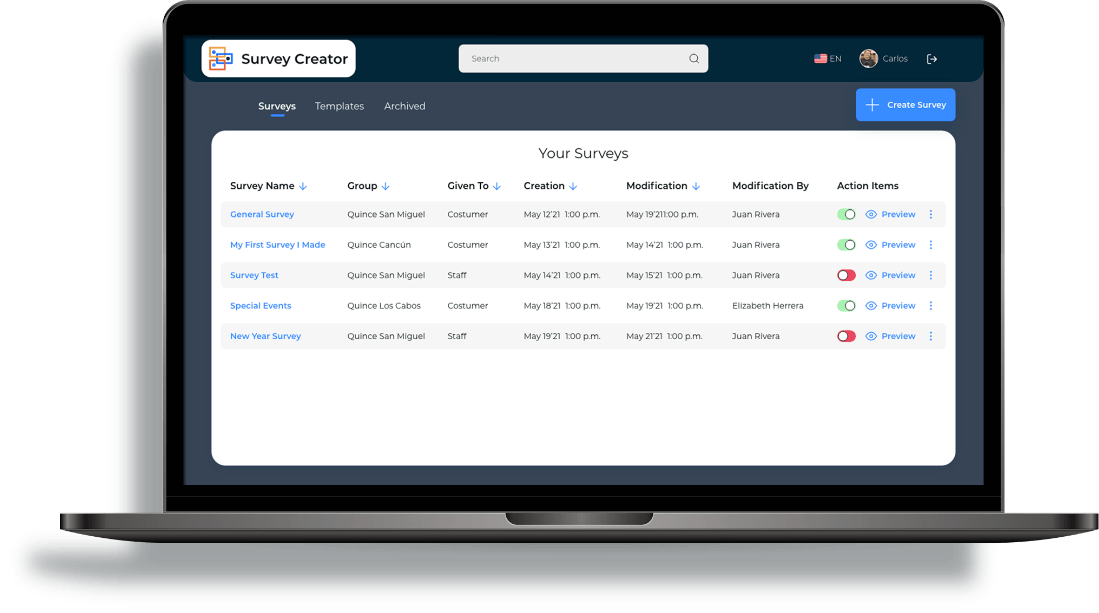
Task: Click the Preview eye icon for Survey Test
Action: click(x=869, y=275)
